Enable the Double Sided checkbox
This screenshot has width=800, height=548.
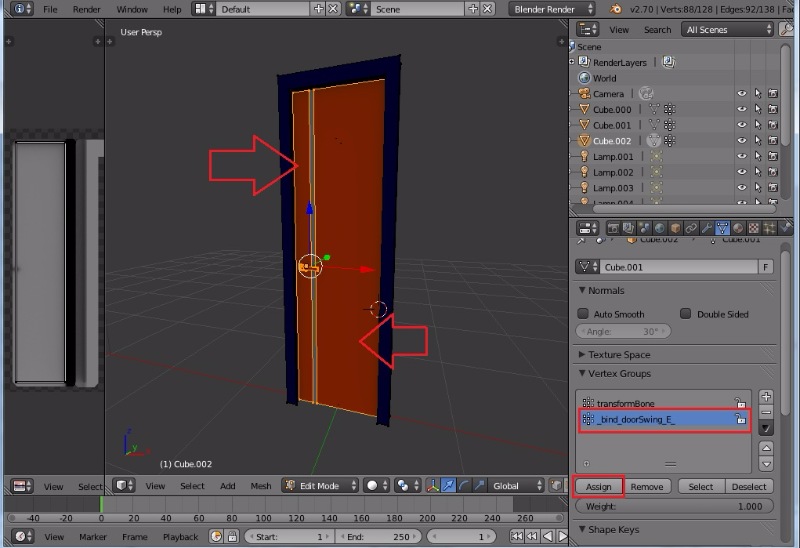tap(685, 314)
